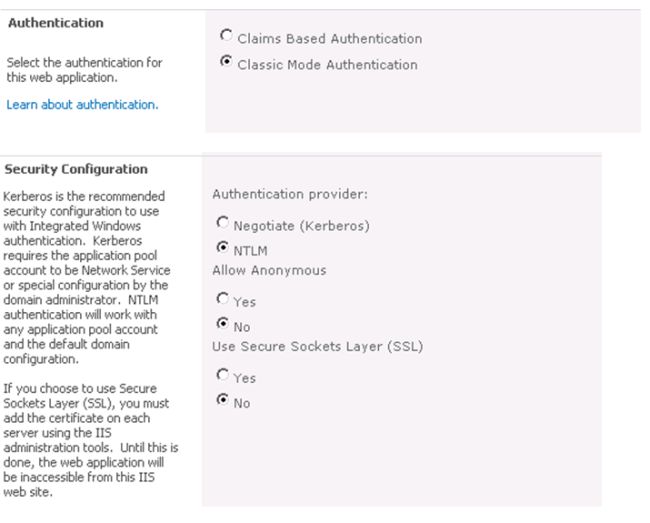
Task: Click the Claims Based Authentication label text
Action: tap(330, 39)
